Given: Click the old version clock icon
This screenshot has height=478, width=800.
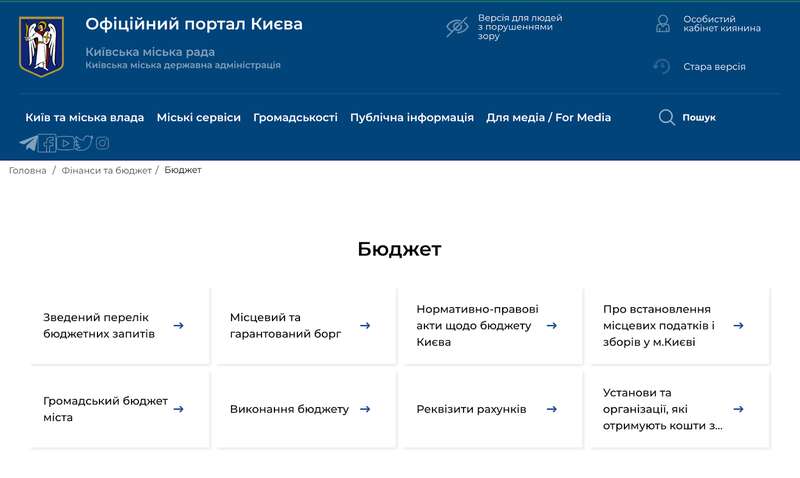Looking at the screenshot, I should (x=662, y=67).
